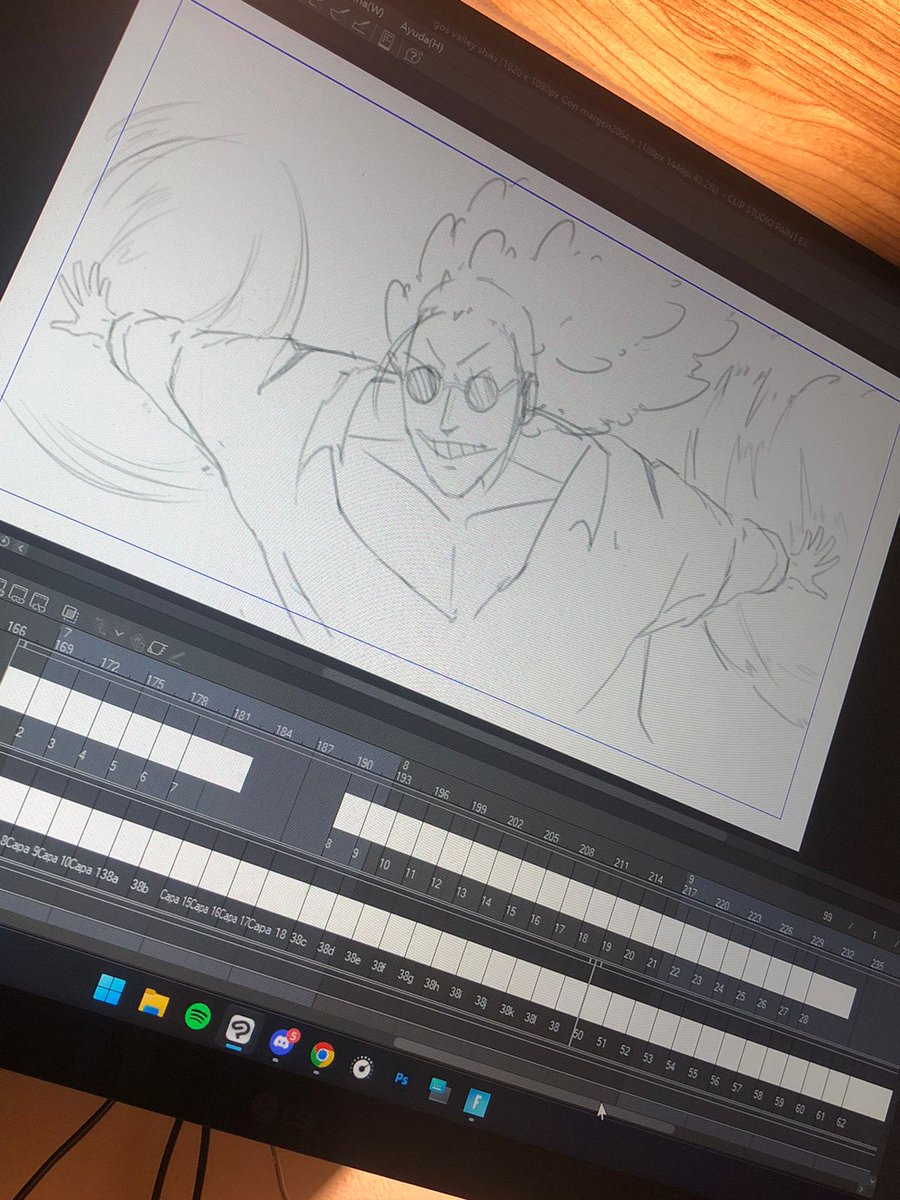Select cel 50 in the bottom track
The image size is (900, 1200).
click(x=576, y=1034)
